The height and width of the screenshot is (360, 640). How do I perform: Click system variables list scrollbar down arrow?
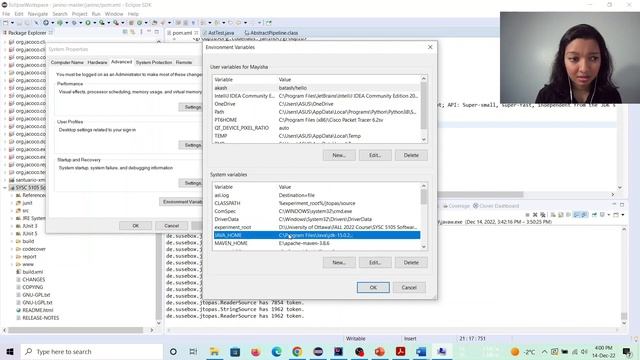[x=424, y=247]
